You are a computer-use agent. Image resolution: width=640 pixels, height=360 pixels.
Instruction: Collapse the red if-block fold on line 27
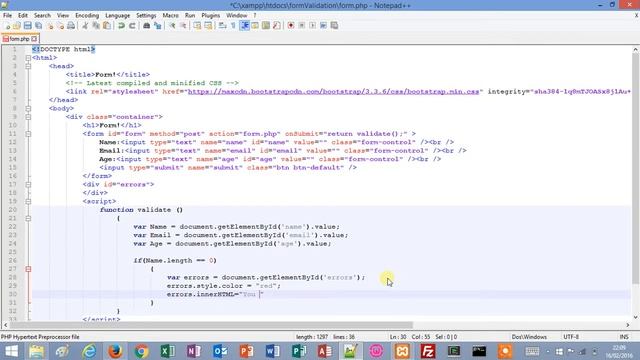[28, 269]
